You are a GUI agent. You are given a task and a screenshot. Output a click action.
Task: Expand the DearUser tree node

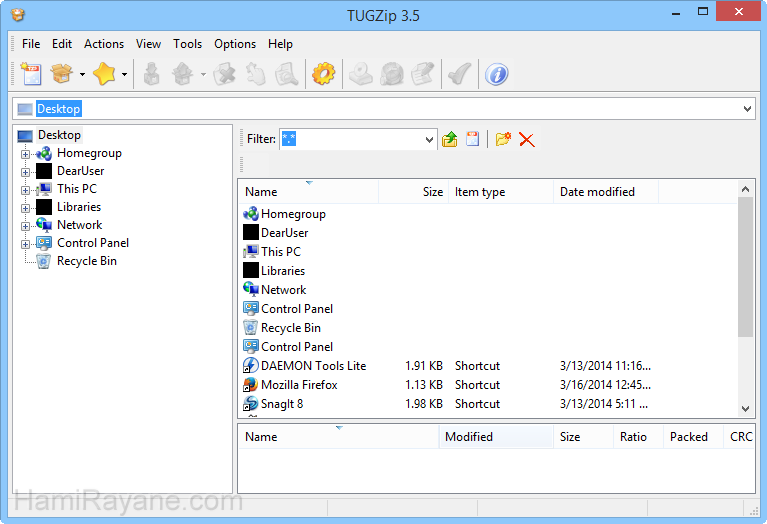point(25,172)
